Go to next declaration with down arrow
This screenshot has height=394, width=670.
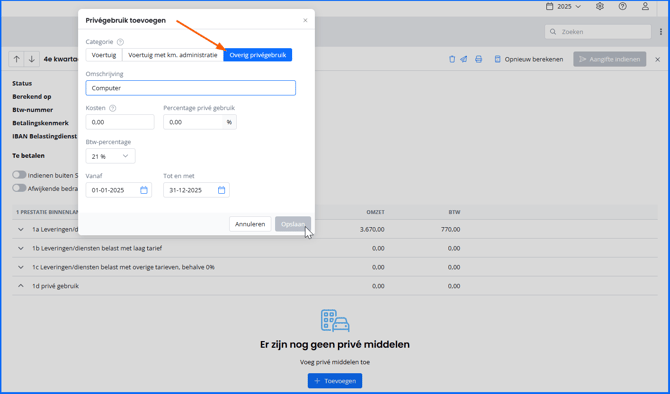pos(32,59)
